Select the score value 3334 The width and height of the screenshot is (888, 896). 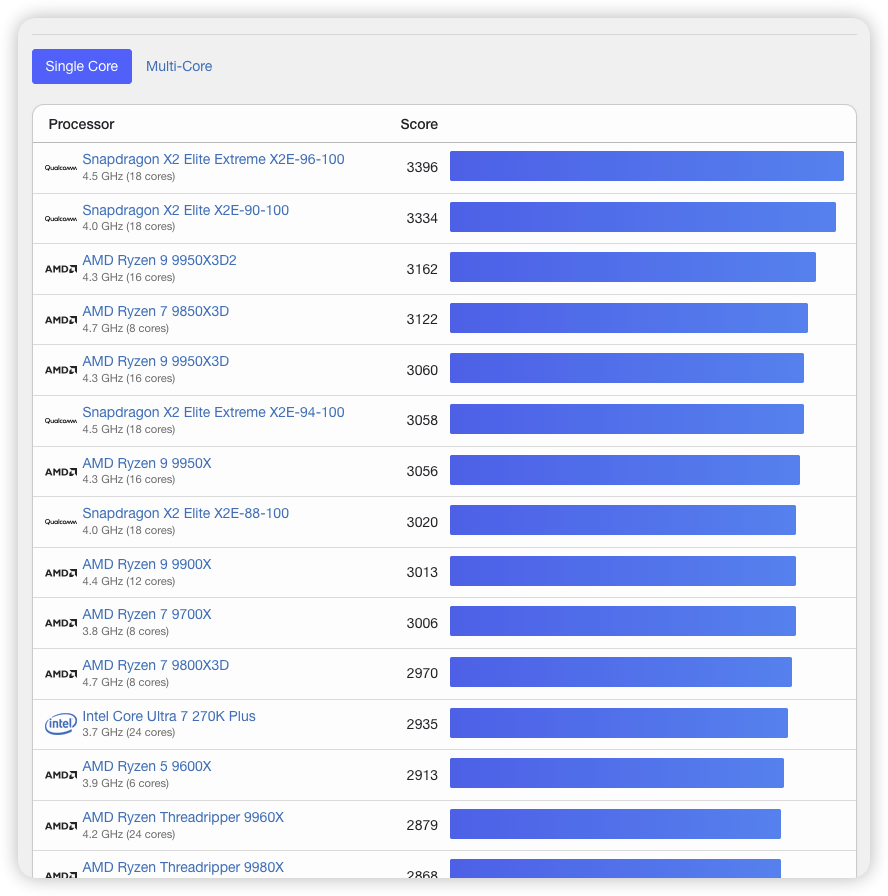click(x=422, y=218)
